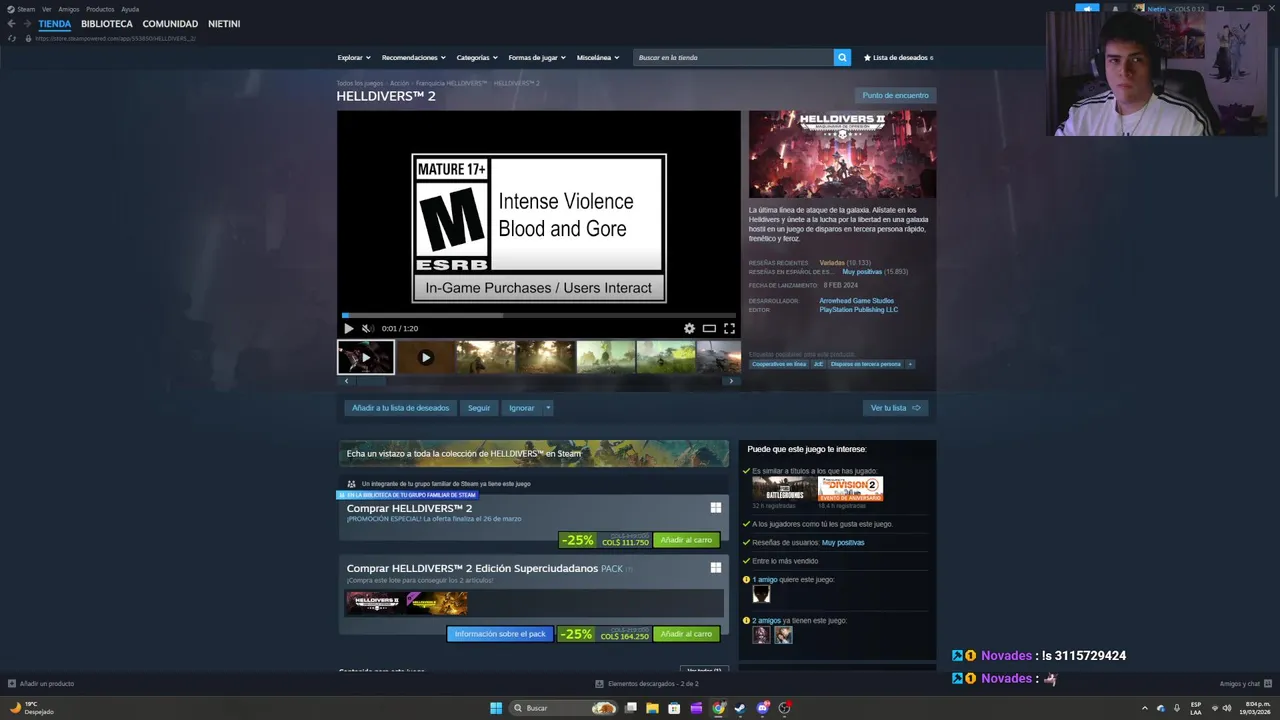Click the Steam taskbar icon
The height and width of the screenshot is (720, 1280).
coord(740,708)
